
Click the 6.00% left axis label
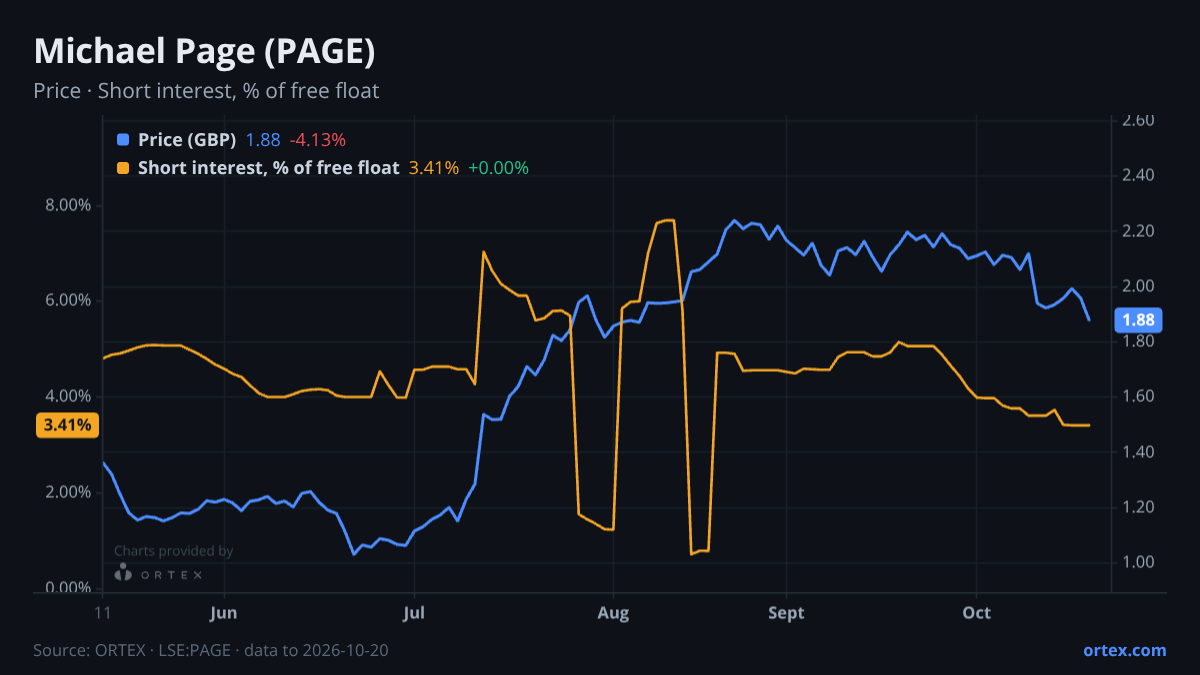point(68,301)
